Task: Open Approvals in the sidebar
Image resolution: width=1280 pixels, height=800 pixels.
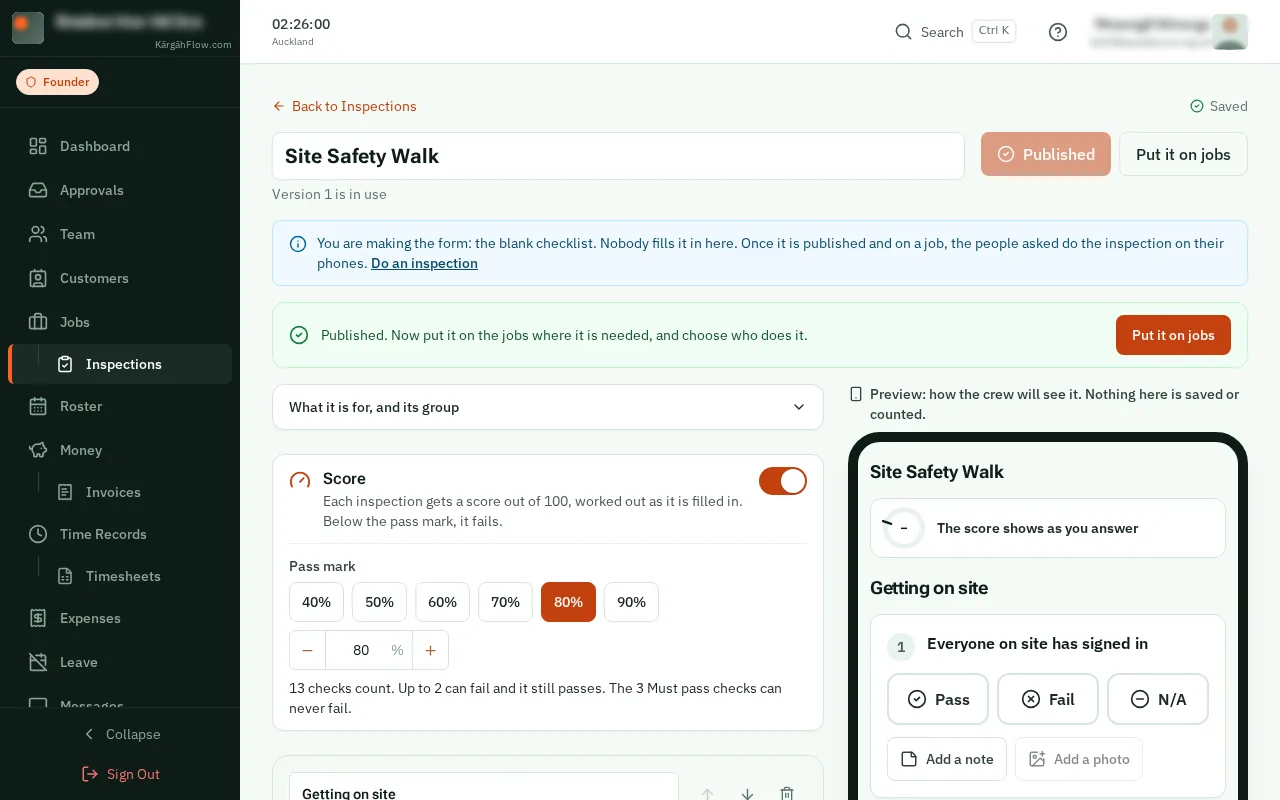Action: 120,190
